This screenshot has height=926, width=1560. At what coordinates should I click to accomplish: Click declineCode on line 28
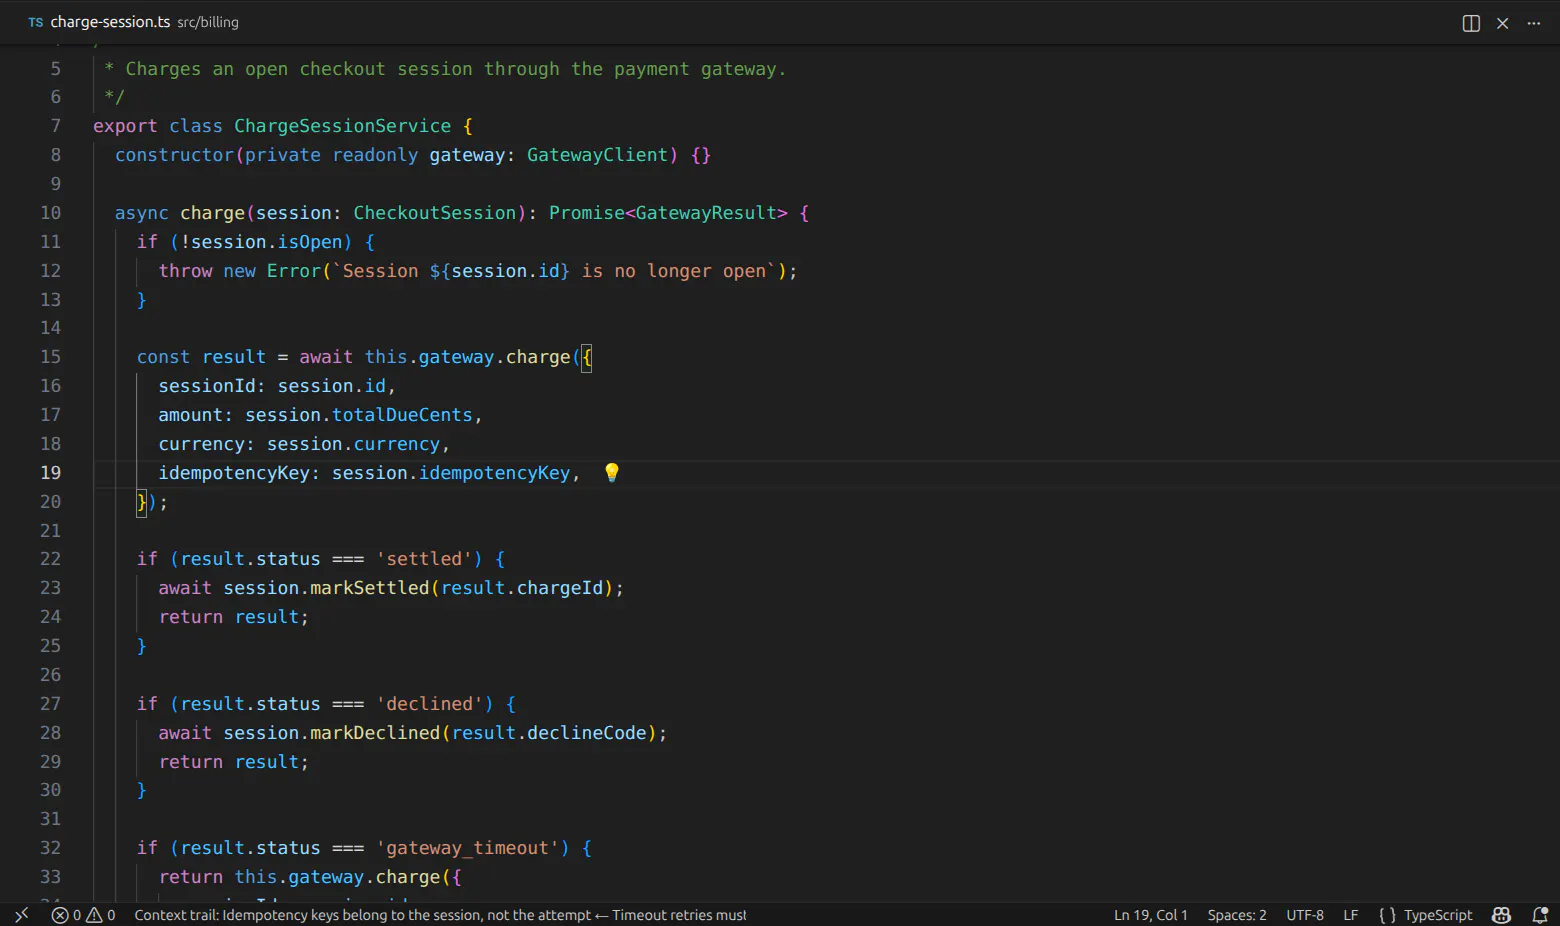pyautogui.click(x=587, y=733)
